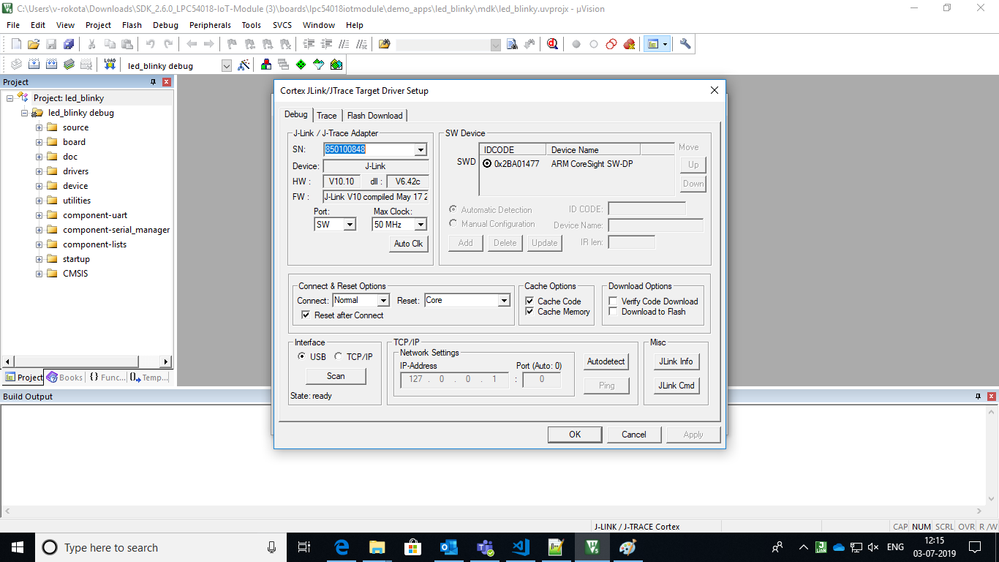Click the Cancel button
The width and height of the screenshot is (999, 562).
(x=634, y=435)
